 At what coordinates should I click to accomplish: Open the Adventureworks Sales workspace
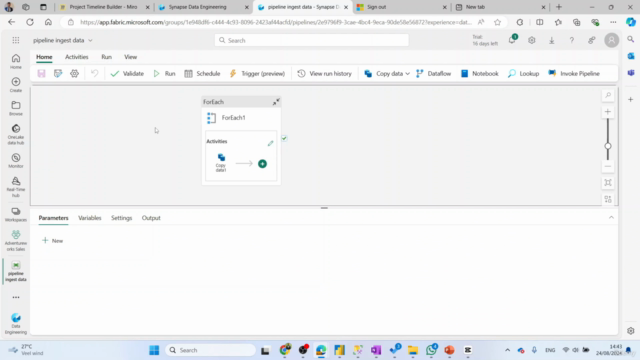pos(16,240)
